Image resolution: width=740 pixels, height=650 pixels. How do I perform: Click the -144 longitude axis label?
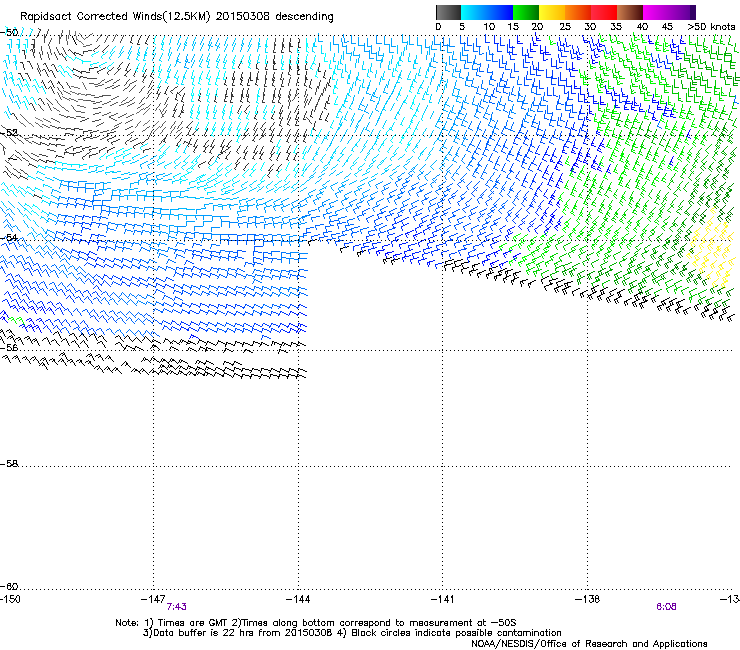[x=298, y=599]
